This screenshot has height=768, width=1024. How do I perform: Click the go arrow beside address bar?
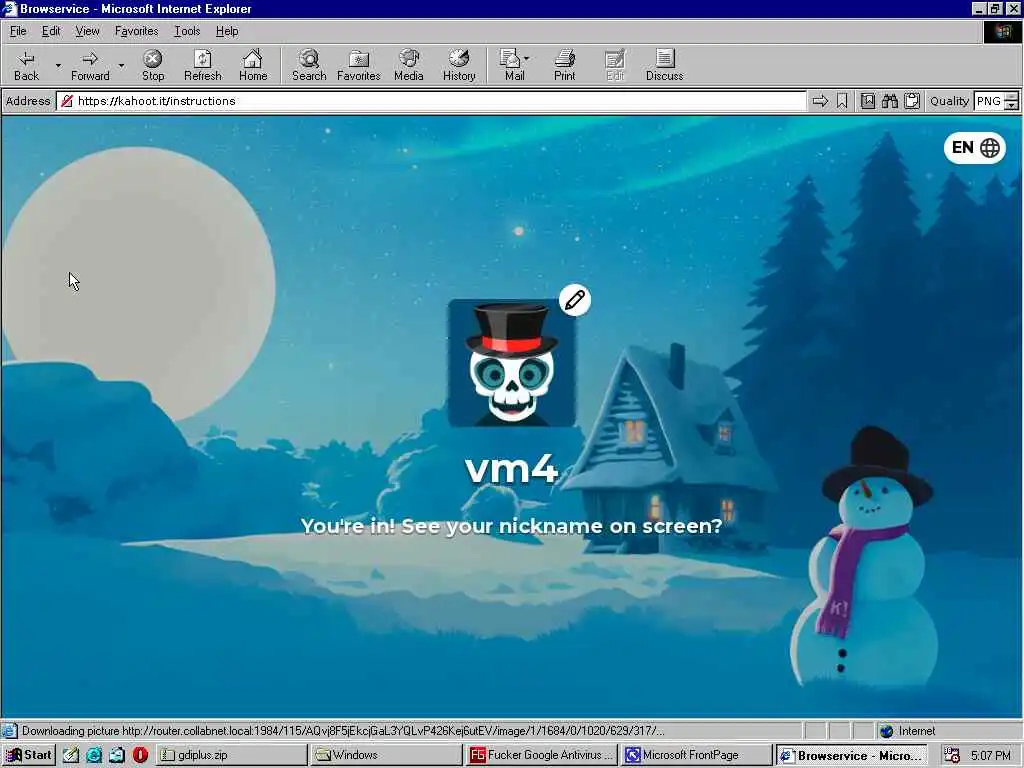(x=820, y=101)
